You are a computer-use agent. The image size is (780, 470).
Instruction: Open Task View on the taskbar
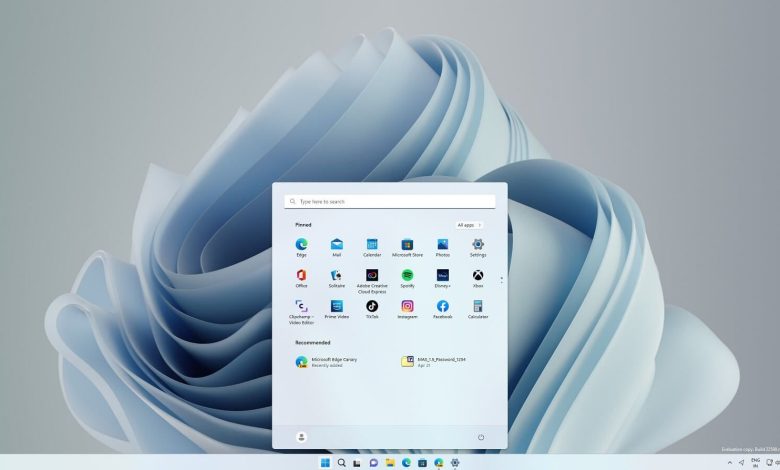(357, 463)
